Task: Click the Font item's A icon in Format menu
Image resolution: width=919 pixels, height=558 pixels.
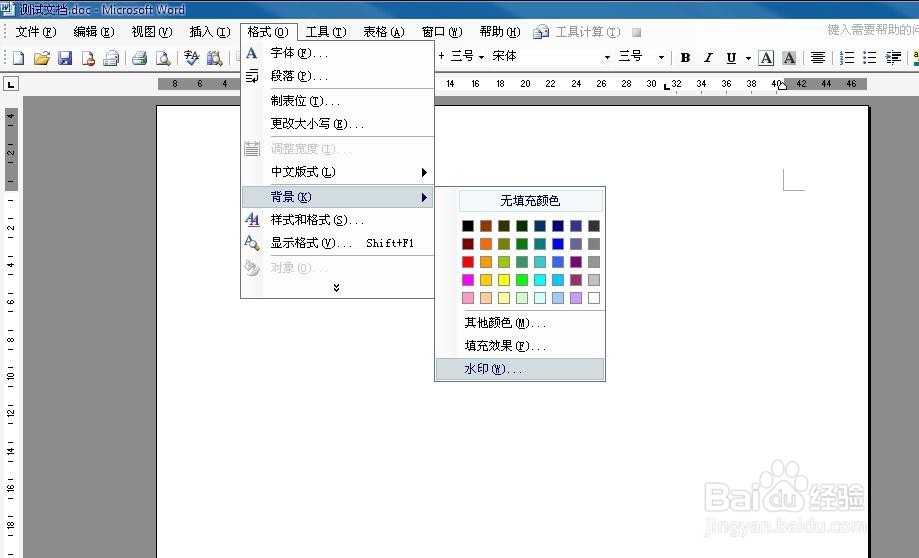Action: (x=251, y=53)
